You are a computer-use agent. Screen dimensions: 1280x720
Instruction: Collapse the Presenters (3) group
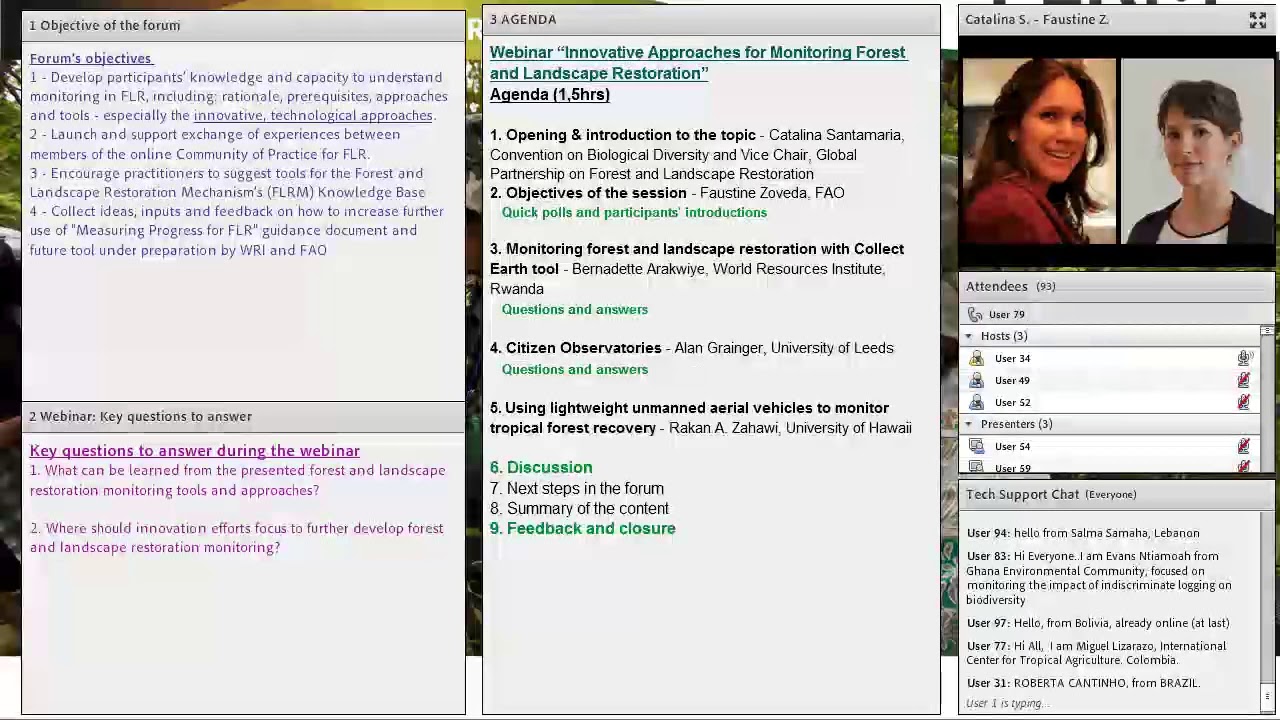pyautogui.click(x=968, y=424)
